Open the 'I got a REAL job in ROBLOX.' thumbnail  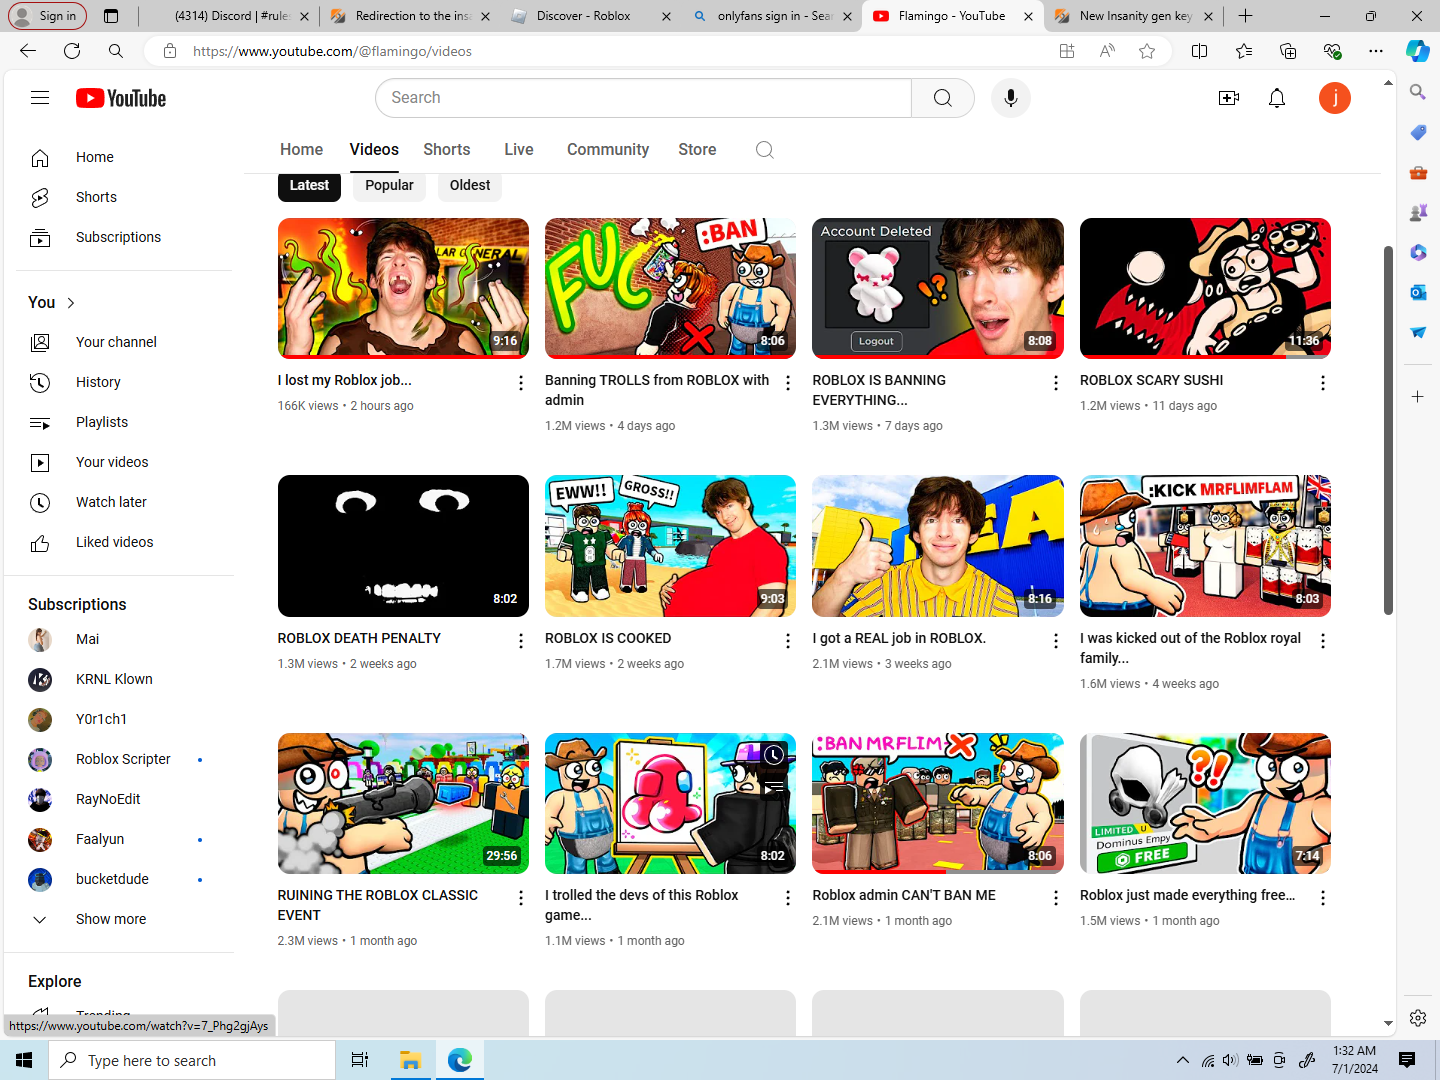pos(938,546)
